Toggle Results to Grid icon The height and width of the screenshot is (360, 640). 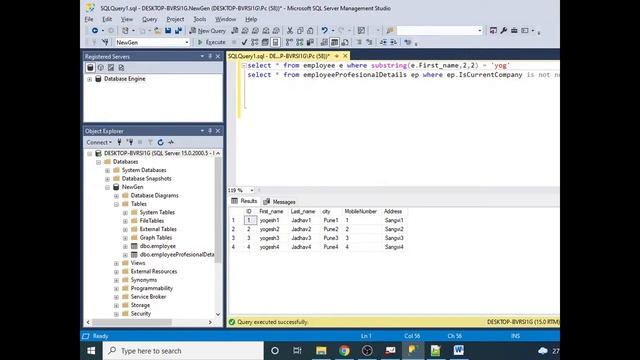tap(334, 42)
